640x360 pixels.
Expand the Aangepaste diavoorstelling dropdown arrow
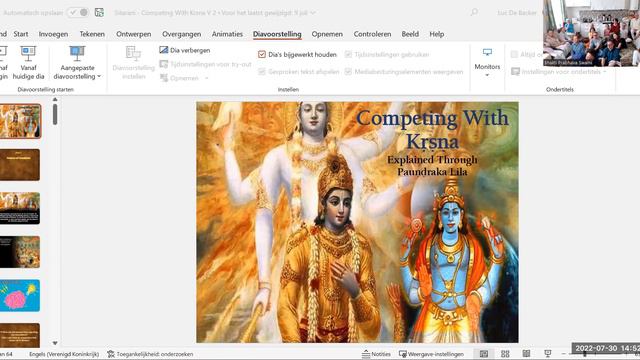[99, 76]
